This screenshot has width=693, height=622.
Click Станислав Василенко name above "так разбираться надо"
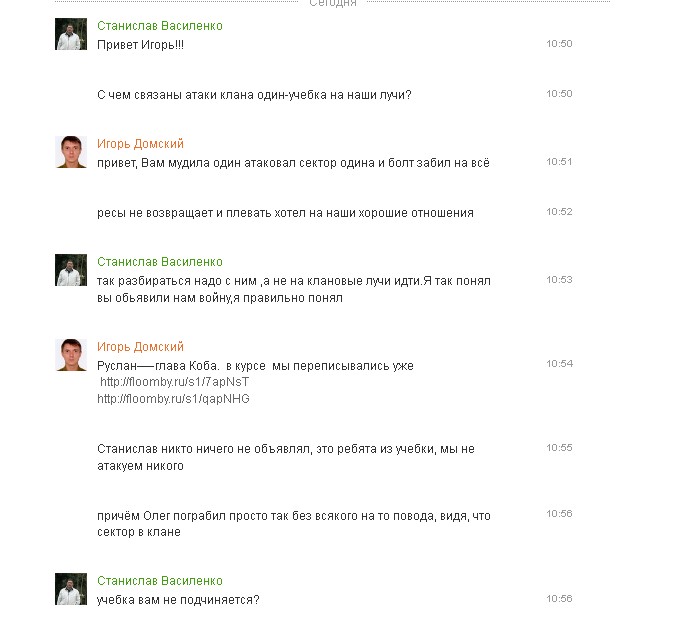(160, 262)
